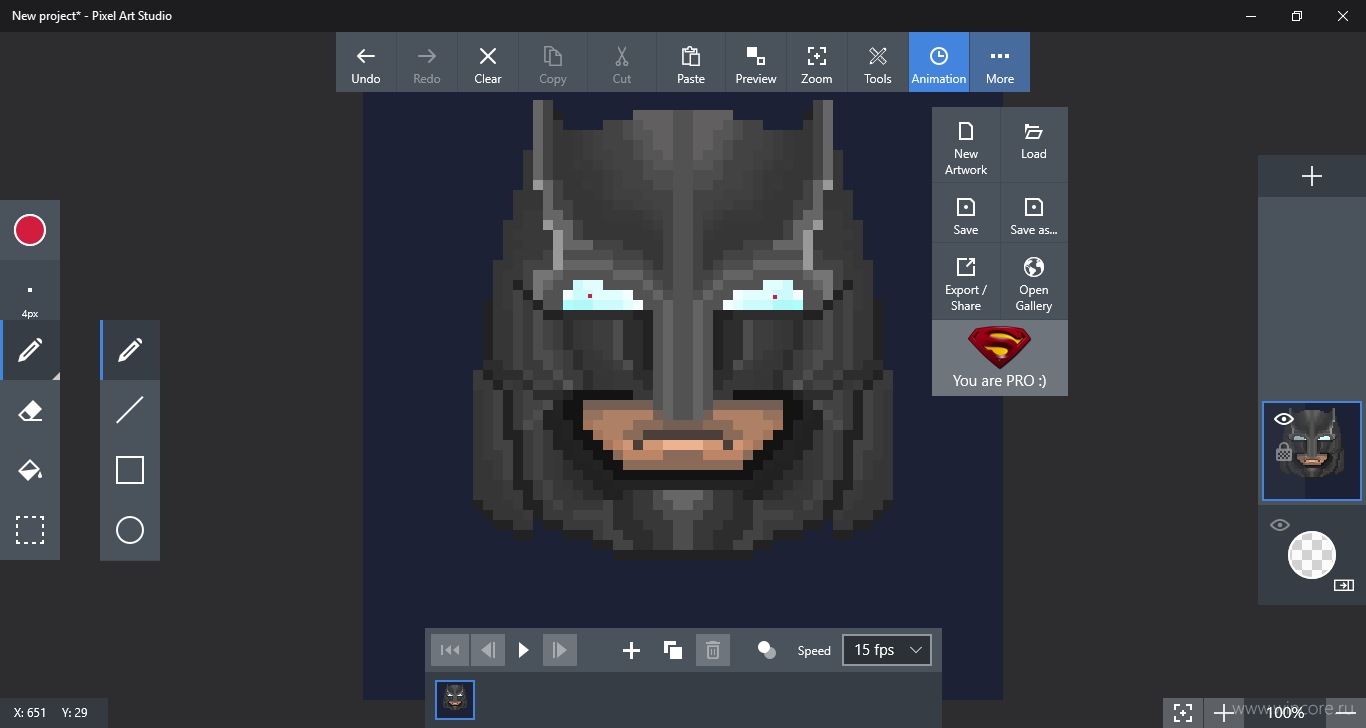Screen dimensions: 1366x728
Task: Choose the Rectangle shape sub-tool
Action: tap(130, 470)
